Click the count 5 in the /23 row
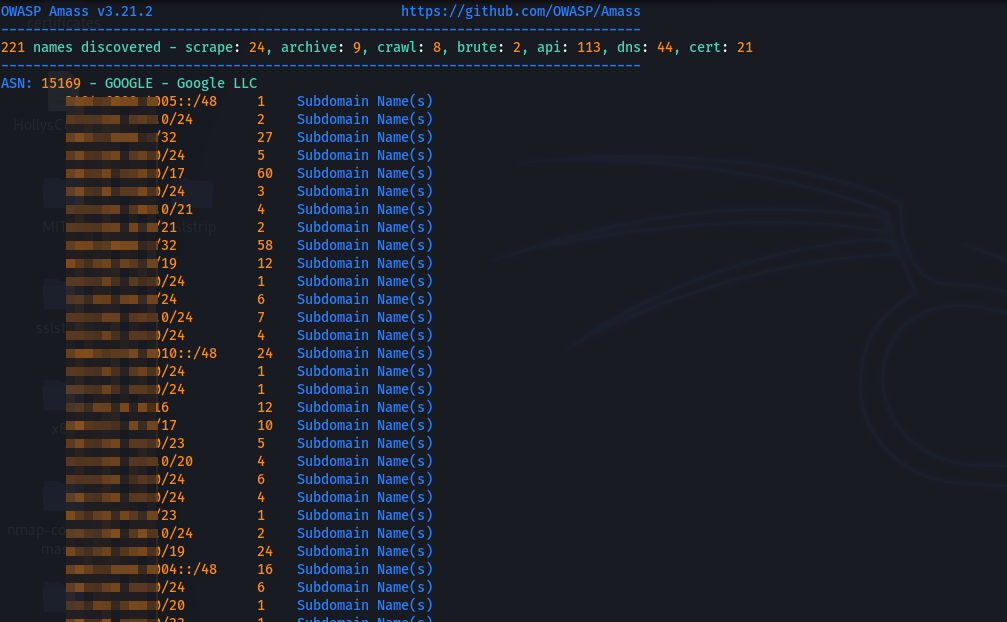Viewport: 1007px width, 622px height. click(261, 442)
